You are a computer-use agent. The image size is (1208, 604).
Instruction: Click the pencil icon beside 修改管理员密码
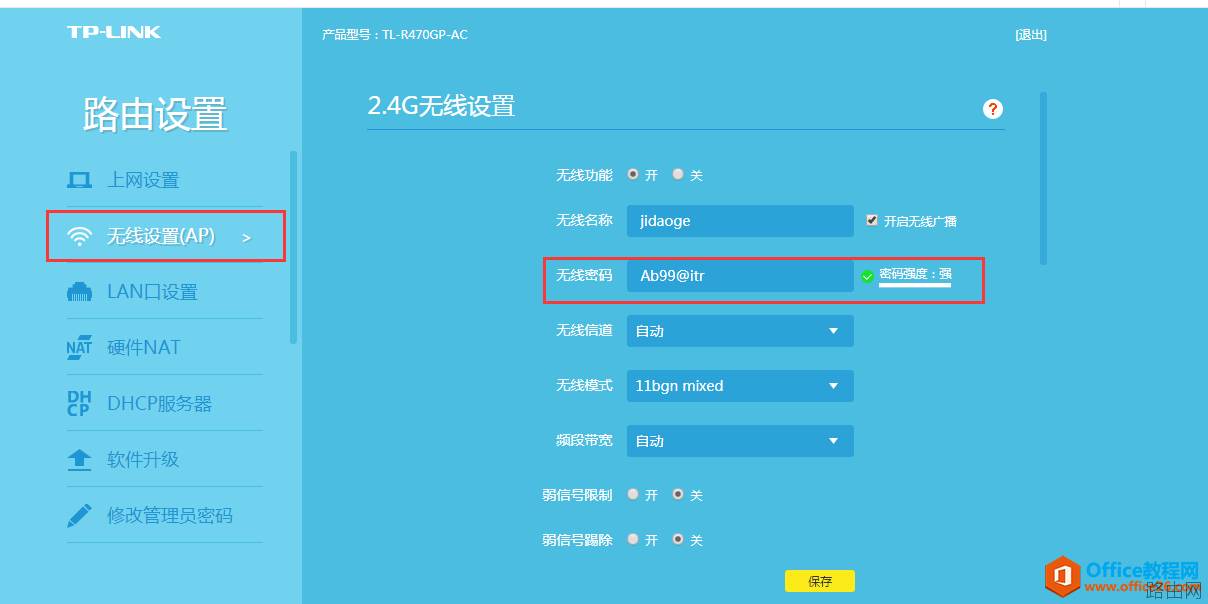tap(79, 516)
